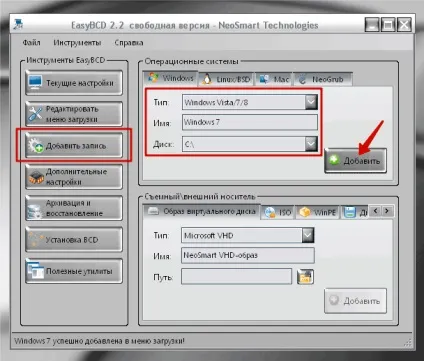The height and width of the screenshot is (361, 424).
Task: Open the Инструменты menu
Action: click(77, 43)
